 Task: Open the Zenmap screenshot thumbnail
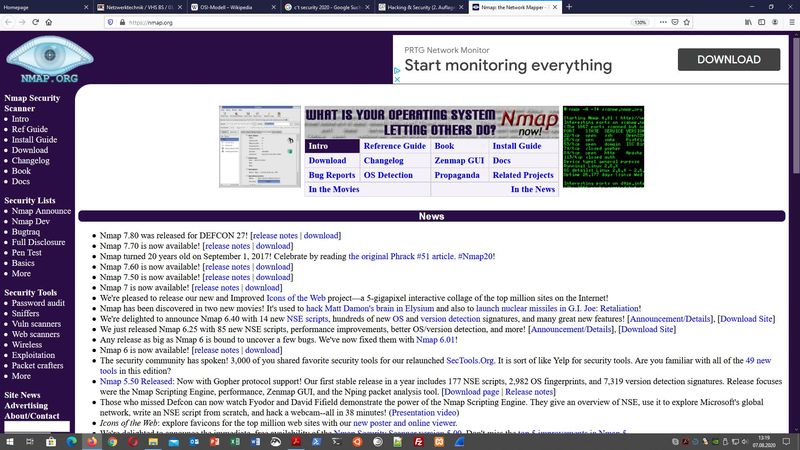260,146
